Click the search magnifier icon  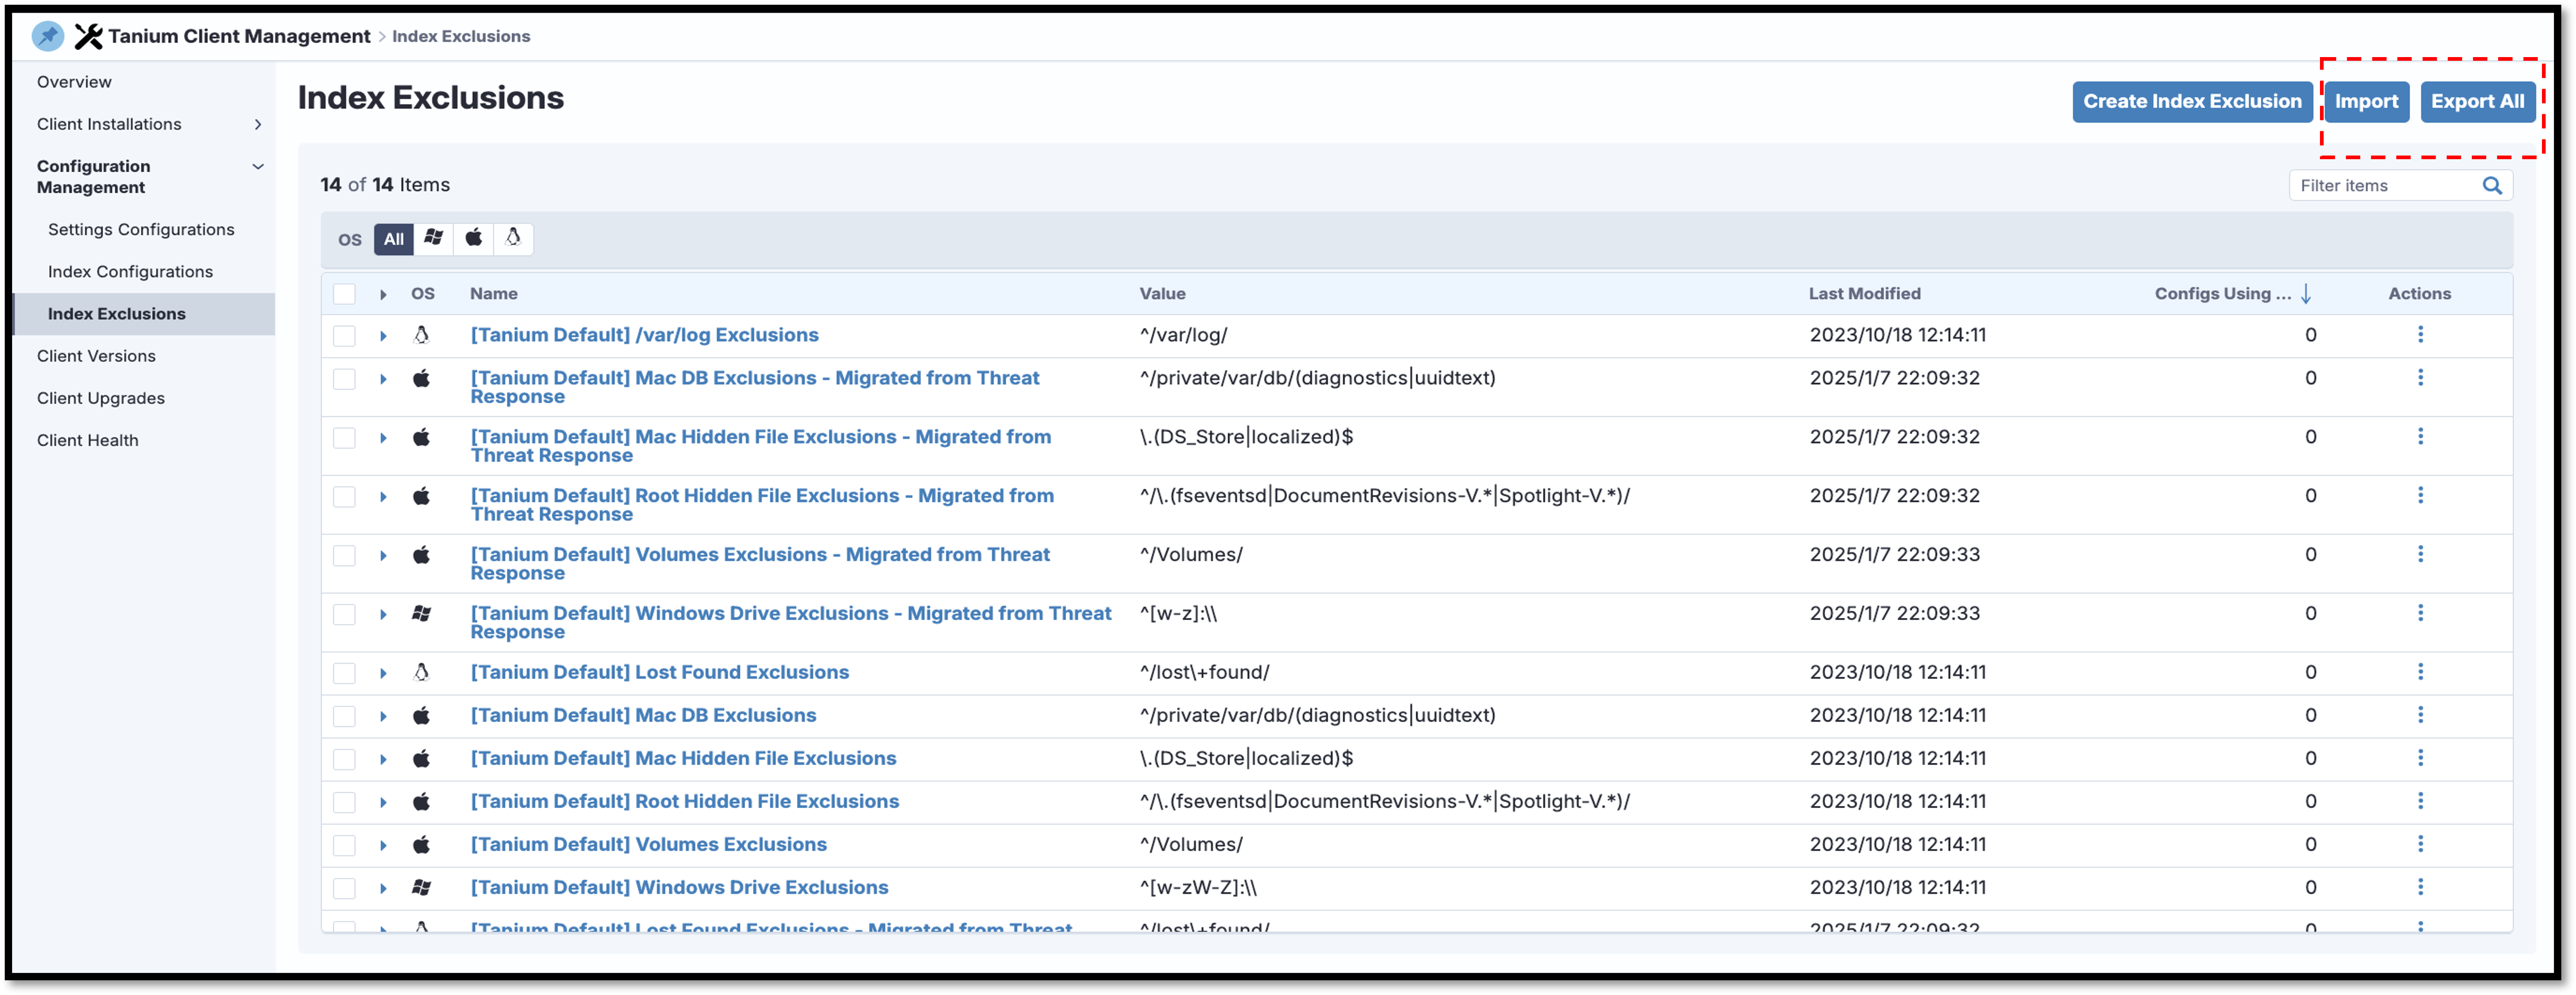coord(2491,186)
